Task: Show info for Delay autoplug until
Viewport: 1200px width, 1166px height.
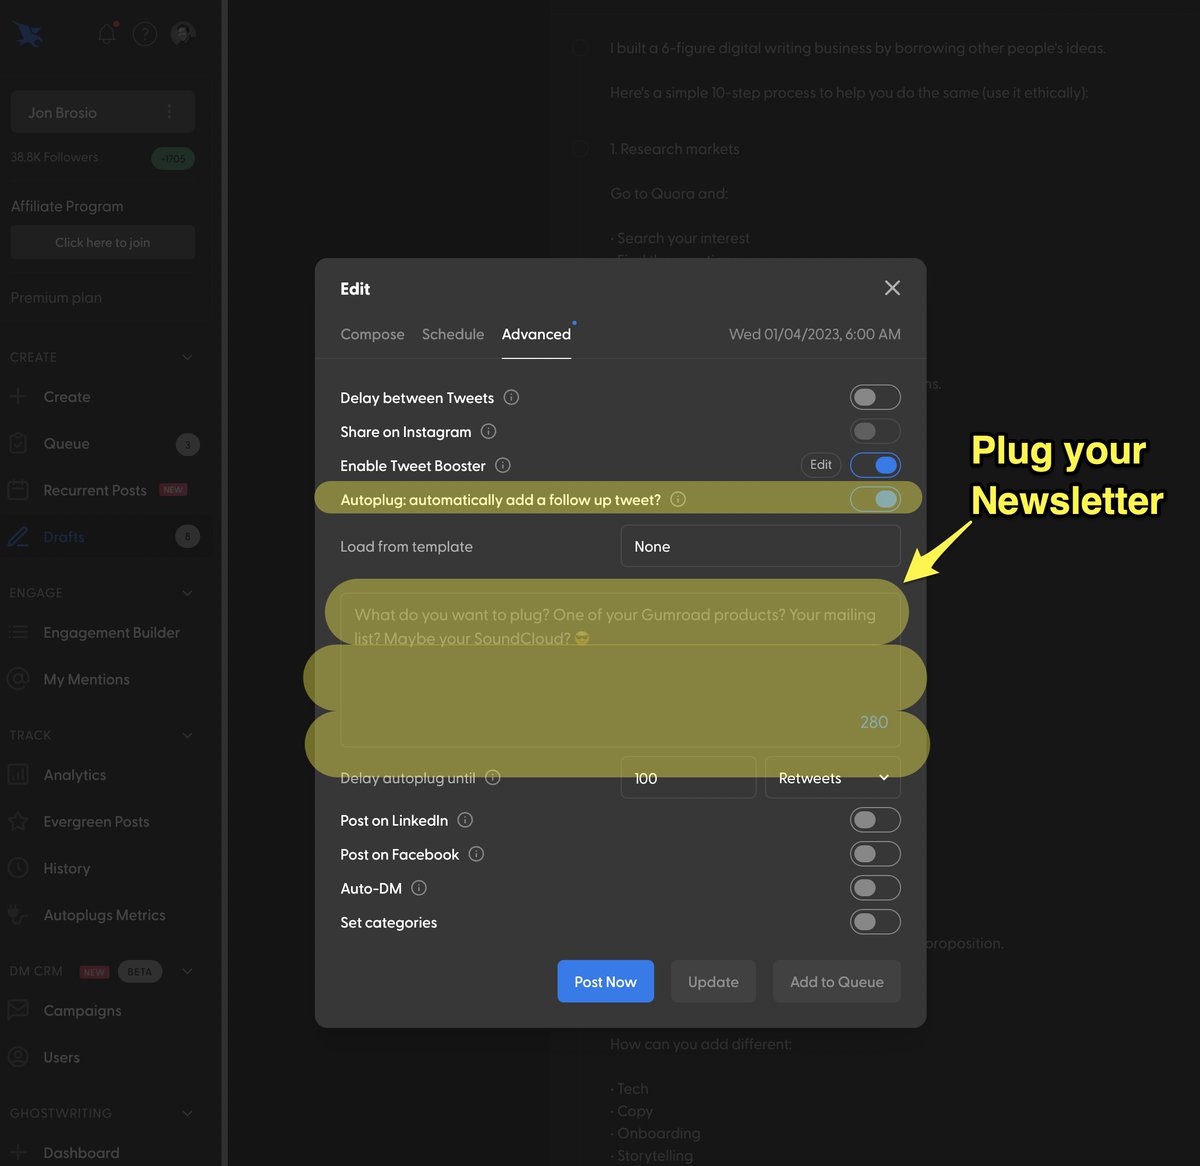Action: click(x=493, y=777)
